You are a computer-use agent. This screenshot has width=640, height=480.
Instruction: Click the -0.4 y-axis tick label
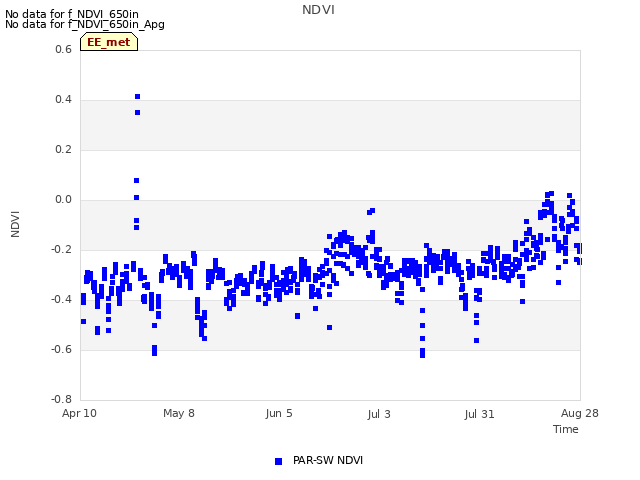[61, 300]
